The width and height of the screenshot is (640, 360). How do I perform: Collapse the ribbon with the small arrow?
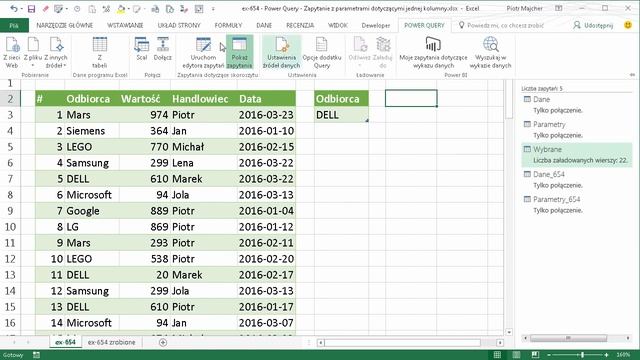632,75
